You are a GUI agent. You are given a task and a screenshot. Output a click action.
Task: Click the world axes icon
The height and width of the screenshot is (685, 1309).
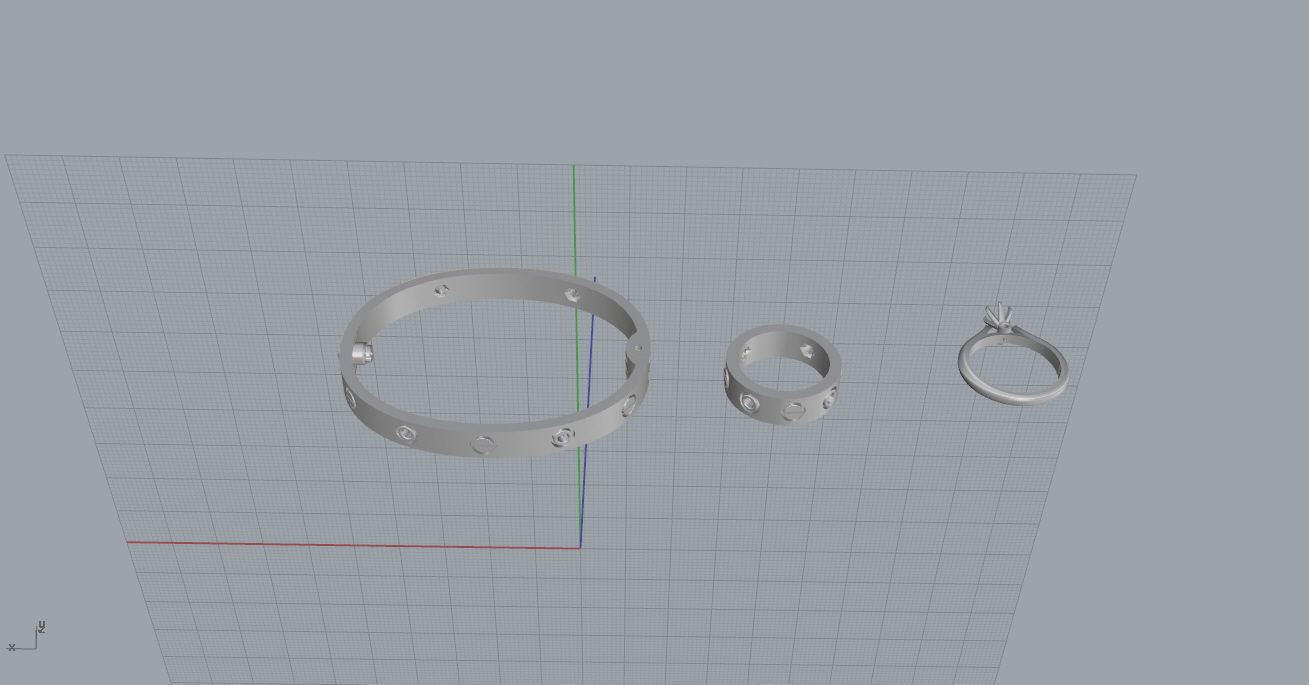tap(27, 636)
